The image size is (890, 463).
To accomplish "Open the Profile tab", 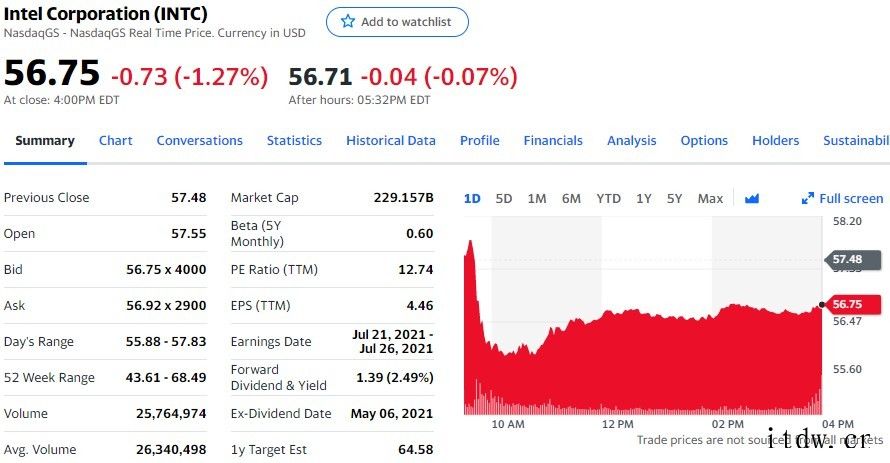I will coord(480,141).
